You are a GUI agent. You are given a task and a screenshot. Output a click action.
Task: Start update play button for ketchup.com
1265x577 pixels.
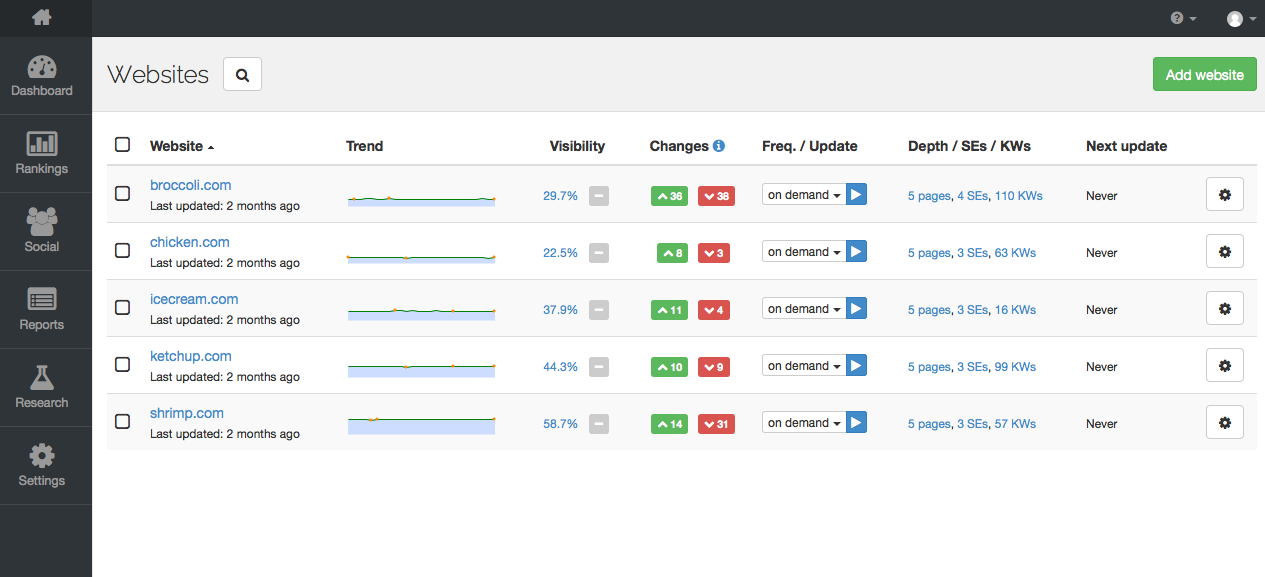(856, 365)
